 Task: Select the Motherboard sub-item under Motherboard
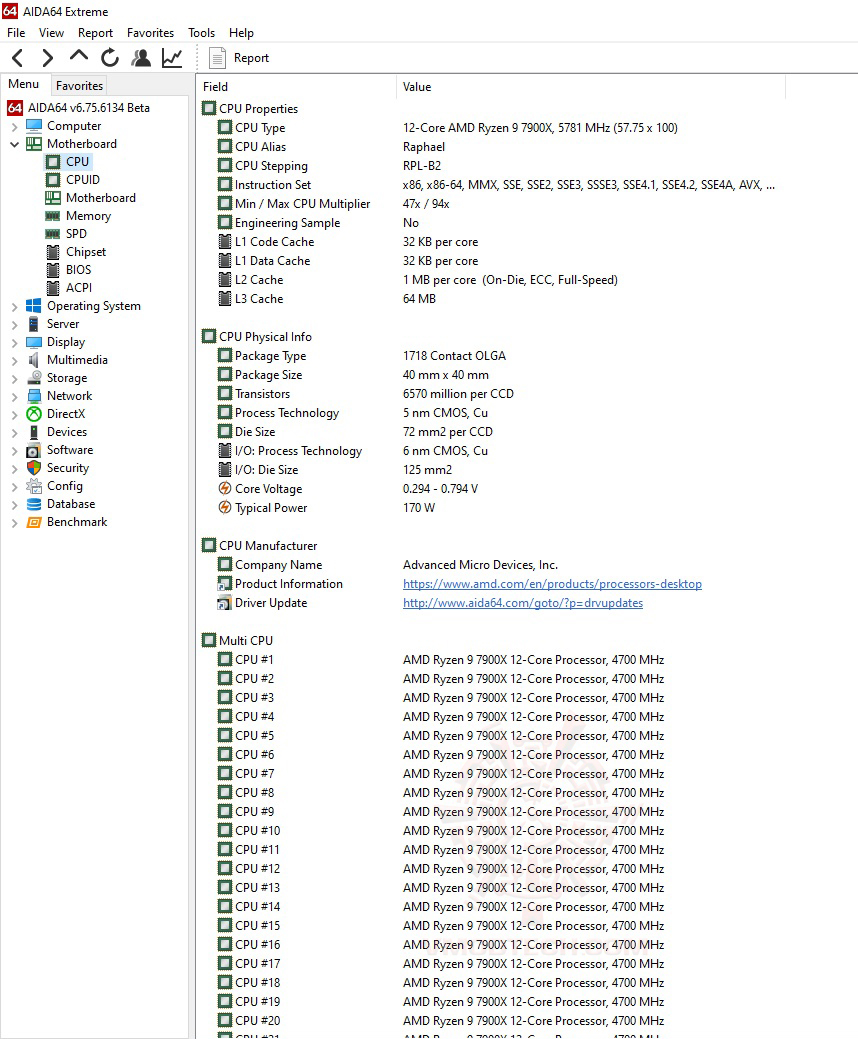[101, 197]
